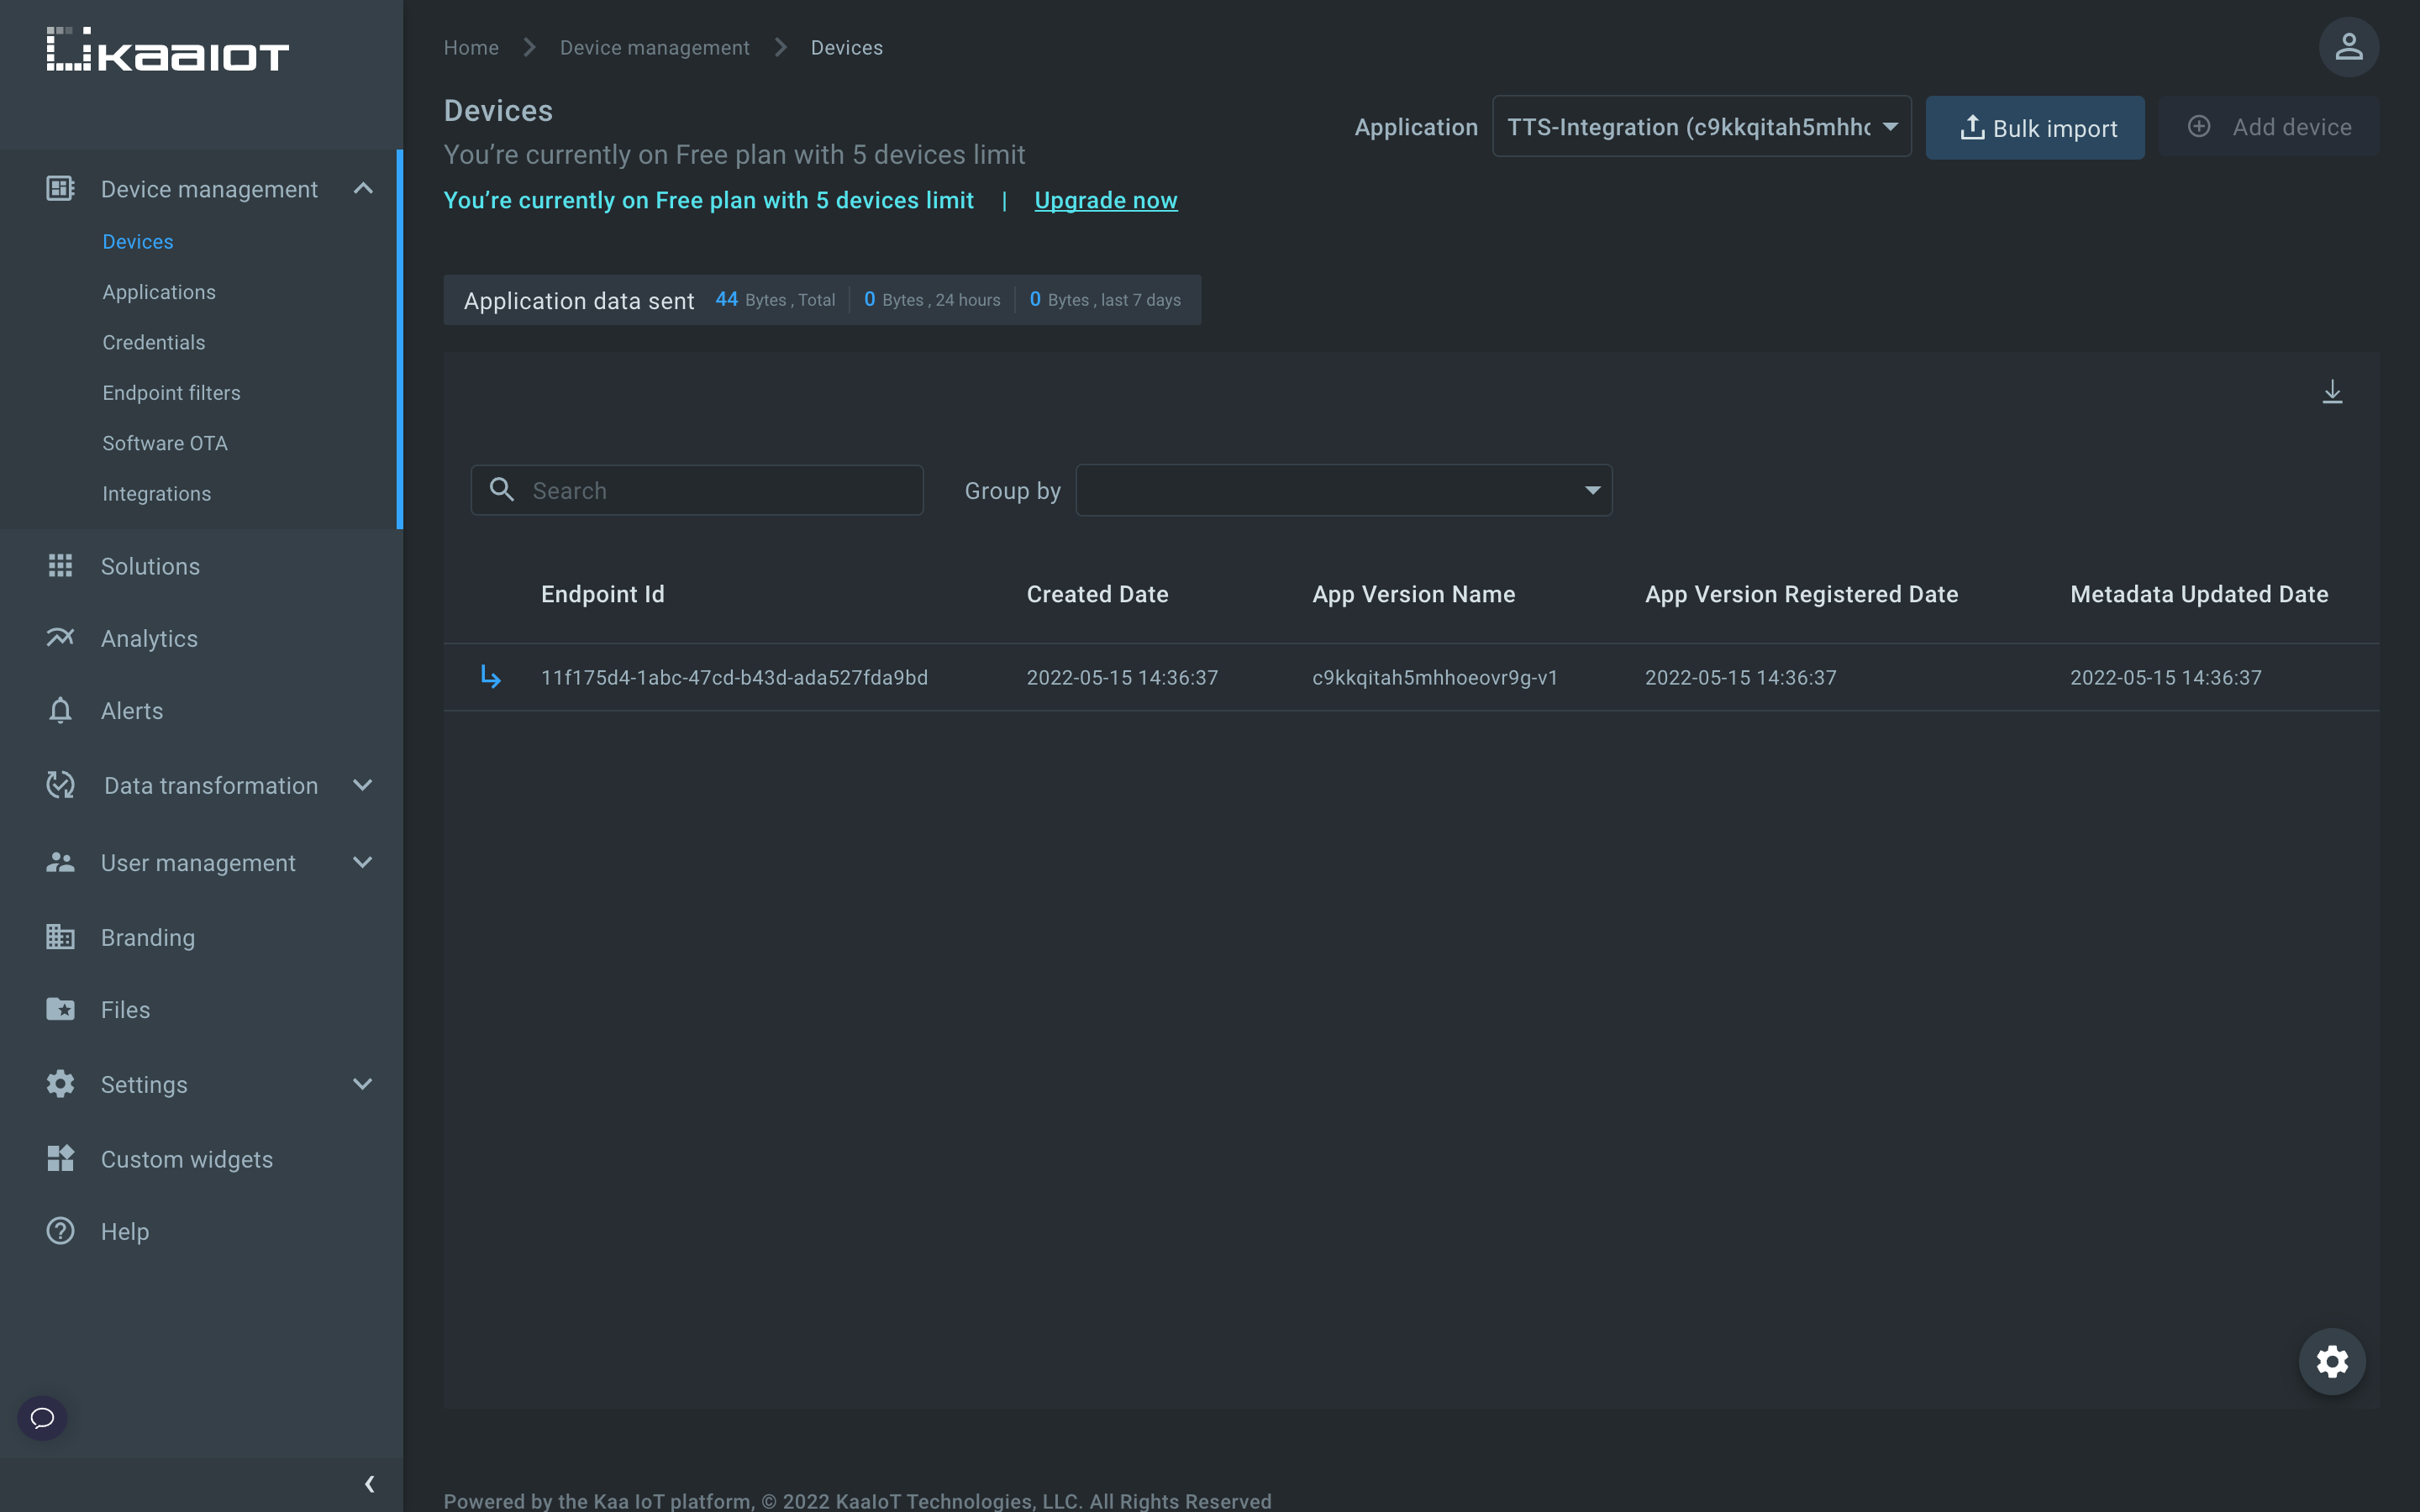Click the Bulk import button

pyautogui.click(x=2035, y=127)
